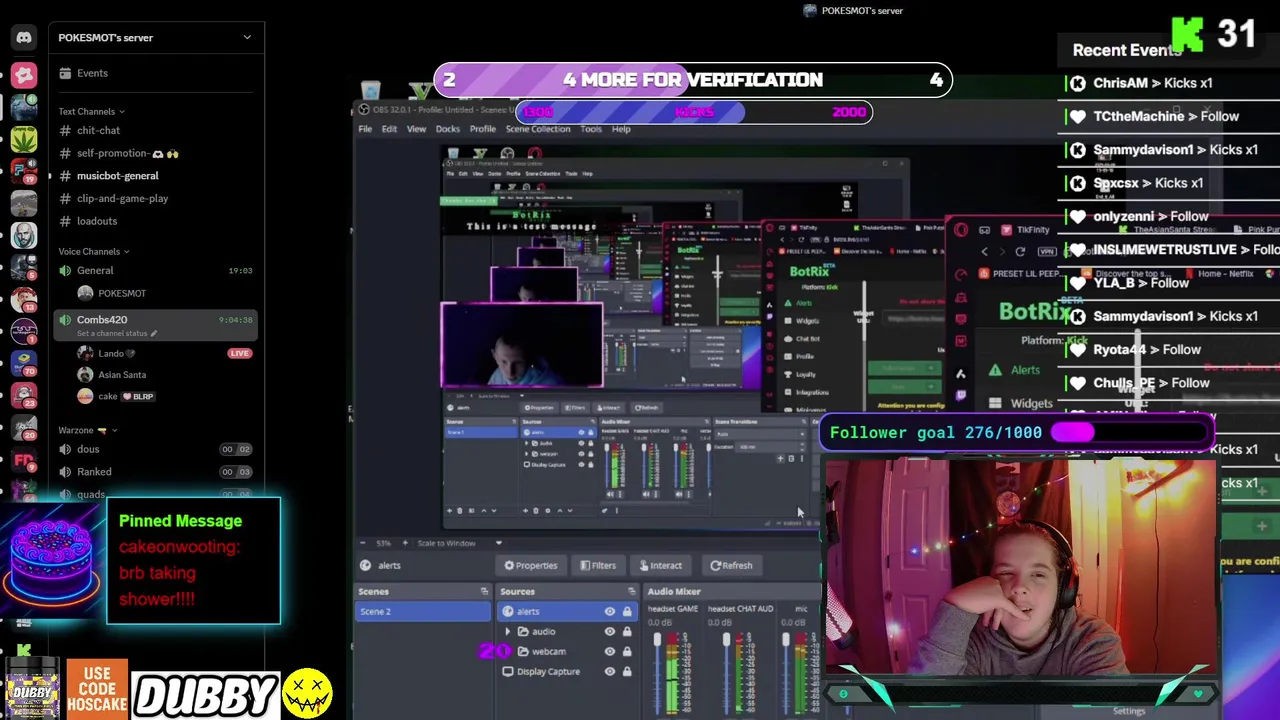Click the red LIVE badge beside Lando
Screen dimensions: 1280x720
(239, 353)
